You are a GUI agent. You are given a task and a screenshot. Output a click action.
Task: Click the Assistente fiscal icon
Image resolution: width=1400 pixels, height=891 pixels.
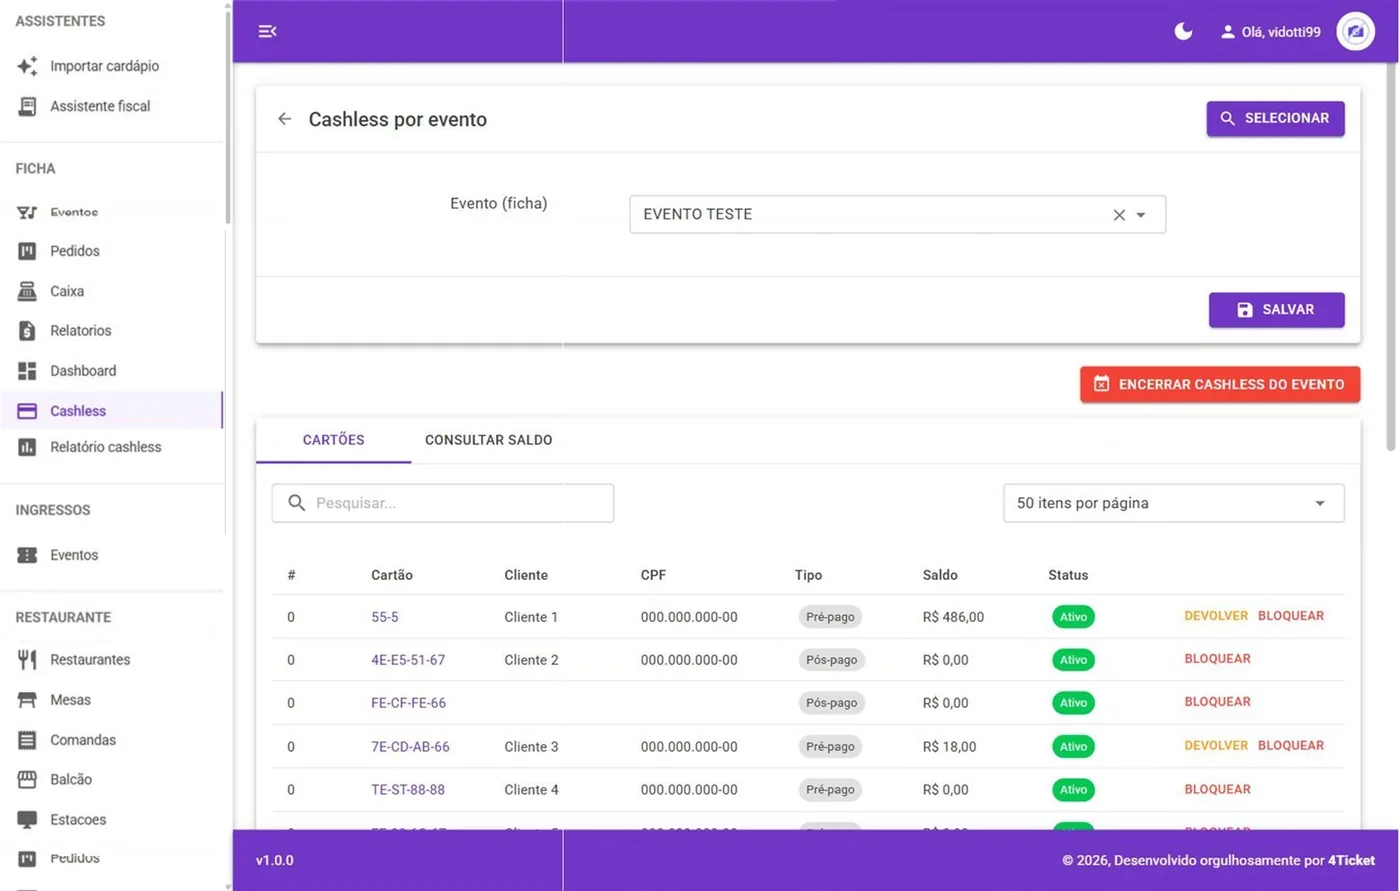tap(27, 106)
